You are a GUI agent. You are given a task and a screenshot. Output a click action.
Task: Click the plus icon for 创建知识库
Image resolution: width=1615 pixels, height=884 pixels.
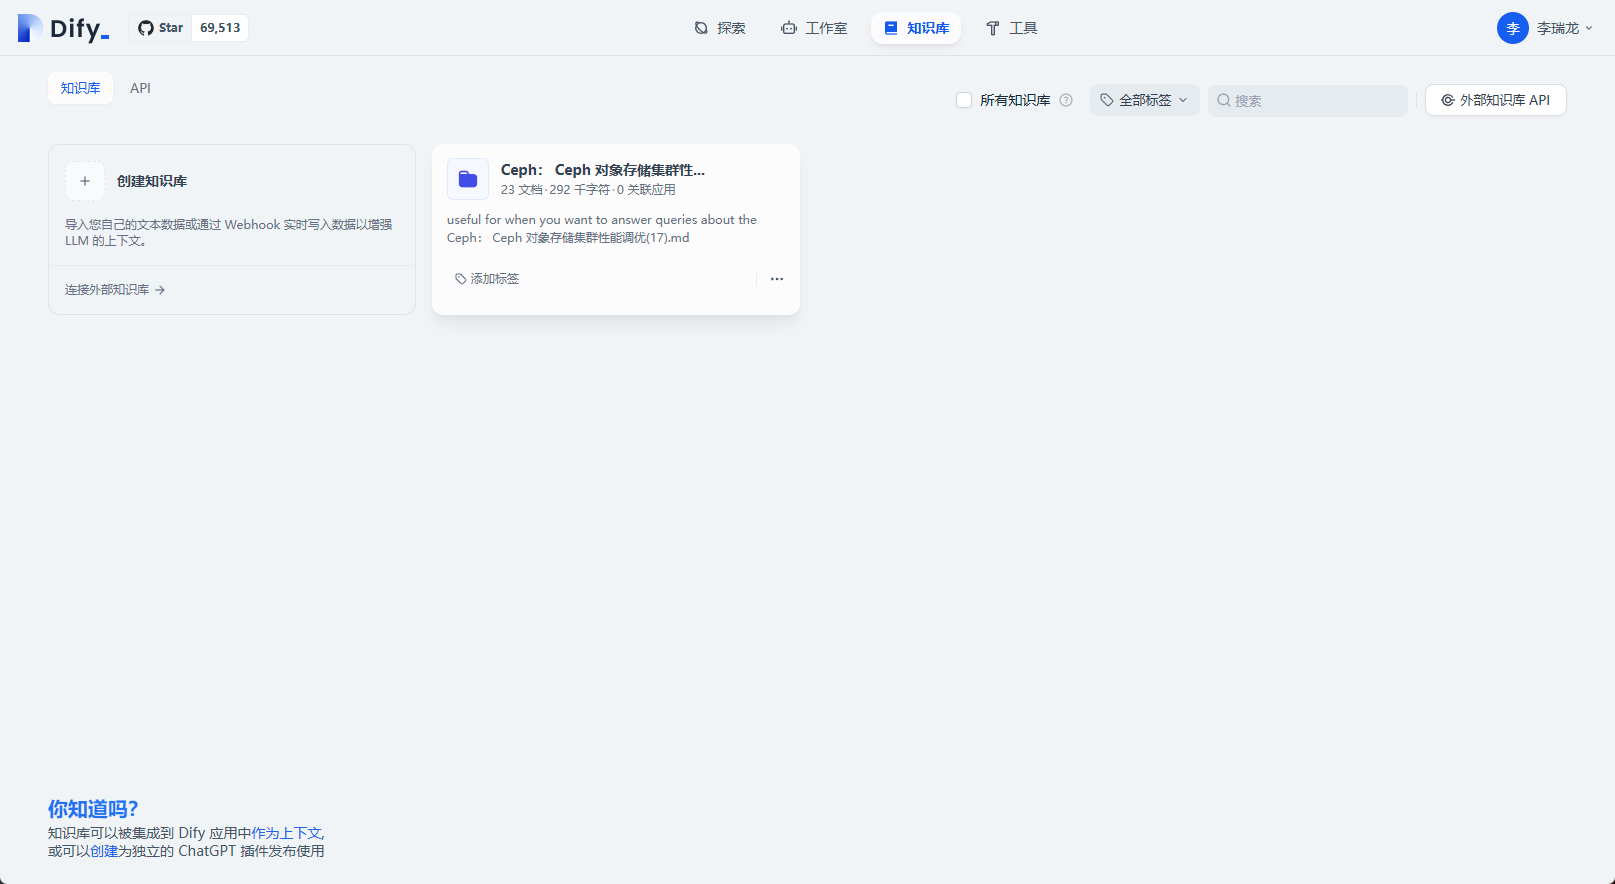pyautogui.click(x=85, y=181)
